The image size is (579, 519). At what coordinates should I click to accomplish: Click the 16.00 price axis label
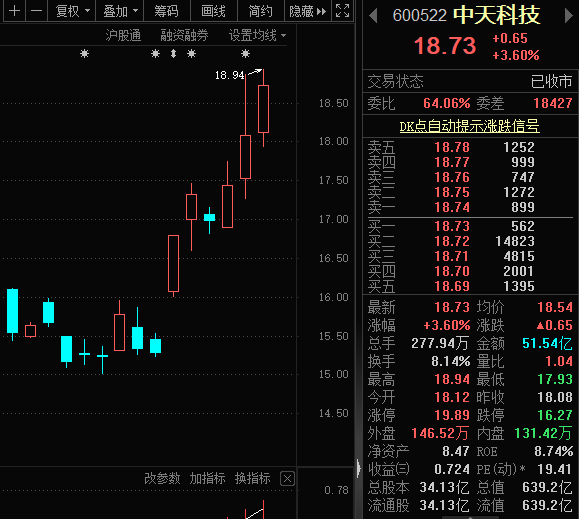tap(333, 297)
